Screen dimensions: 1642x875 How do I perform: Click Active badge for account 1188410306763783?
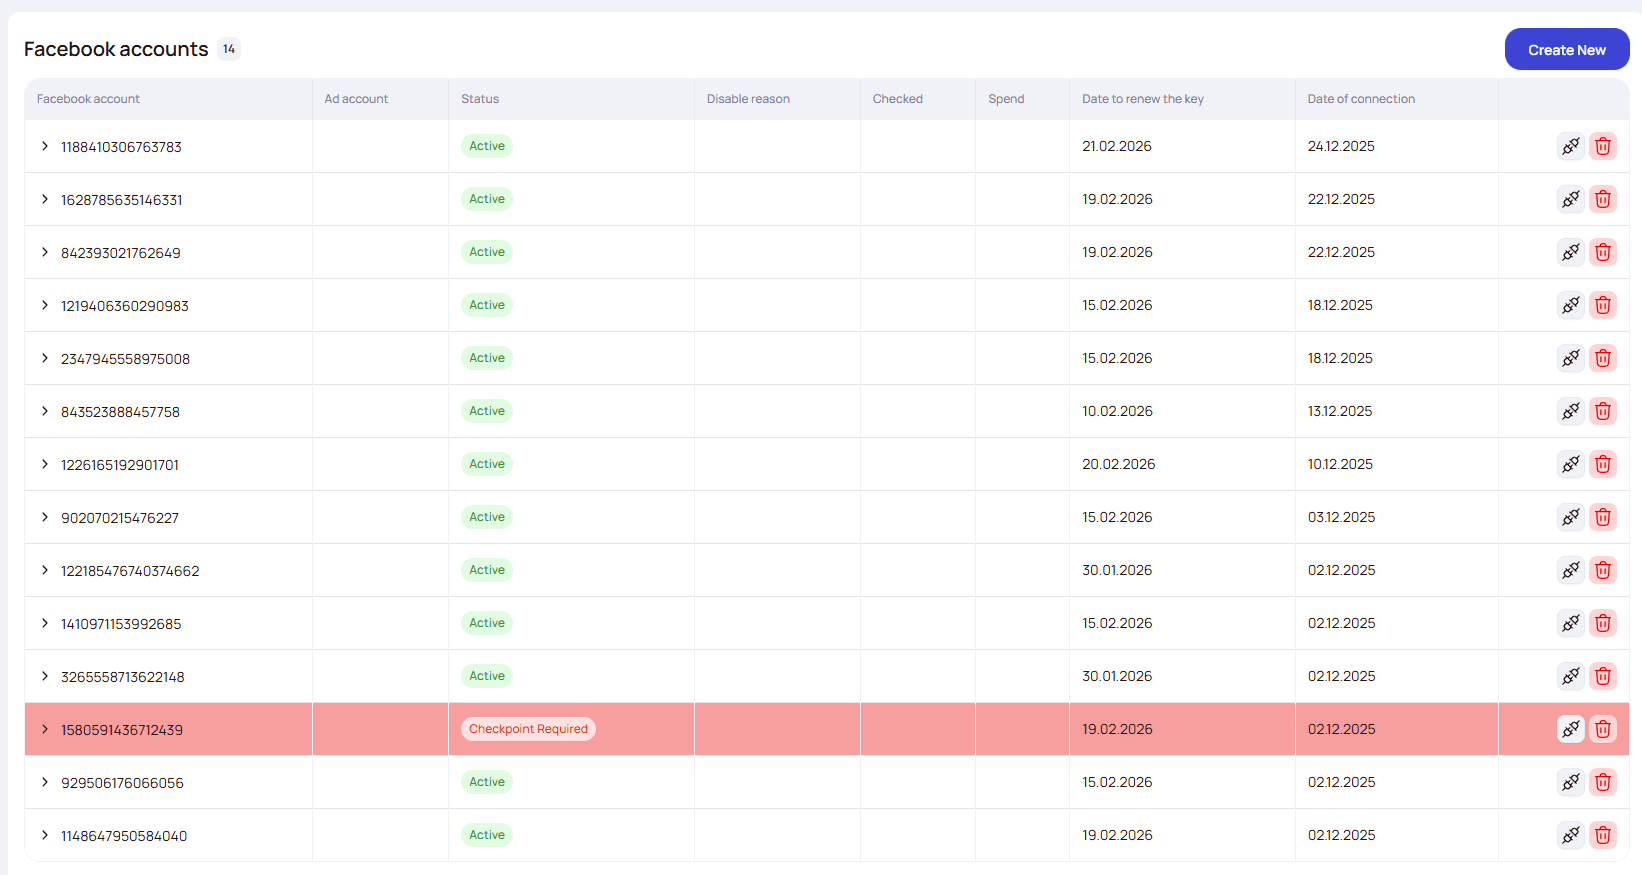[x=487, y=146]
